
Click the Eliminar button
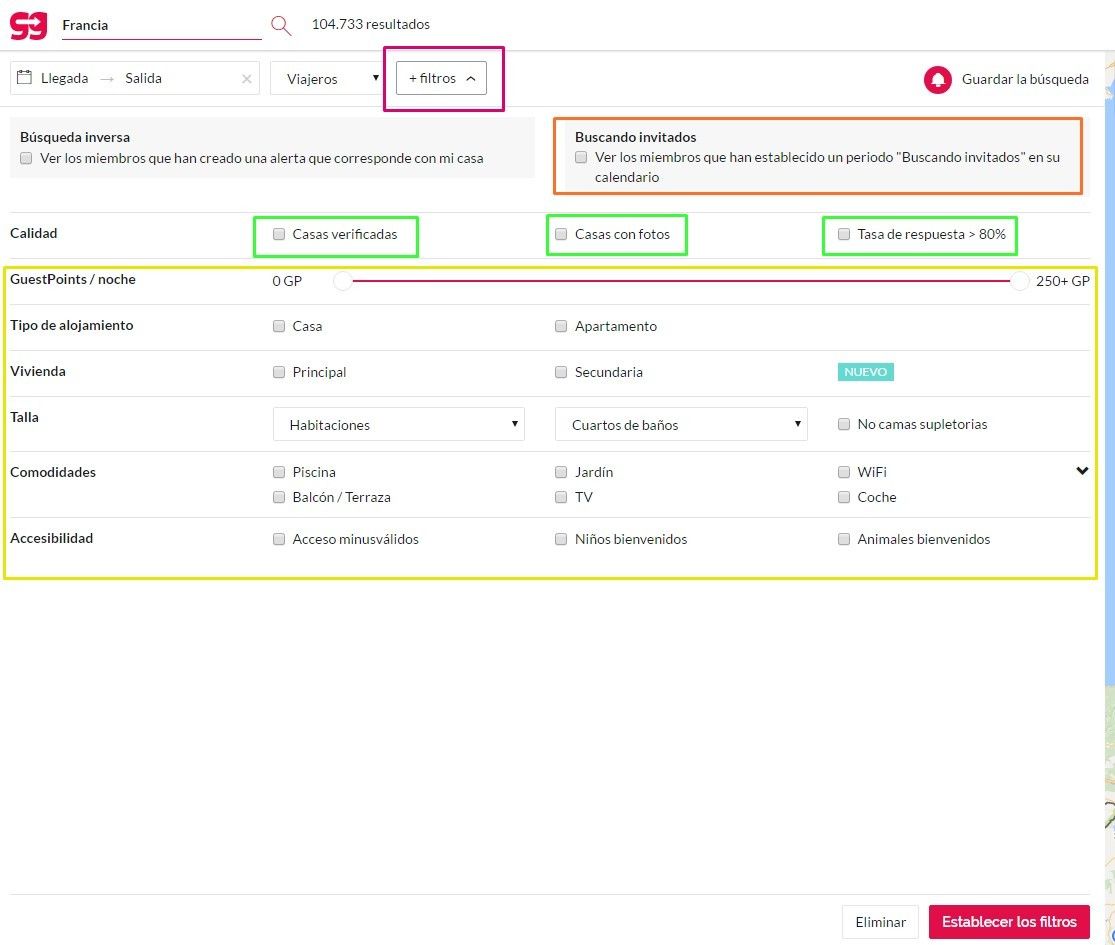[x=880, y=922]
